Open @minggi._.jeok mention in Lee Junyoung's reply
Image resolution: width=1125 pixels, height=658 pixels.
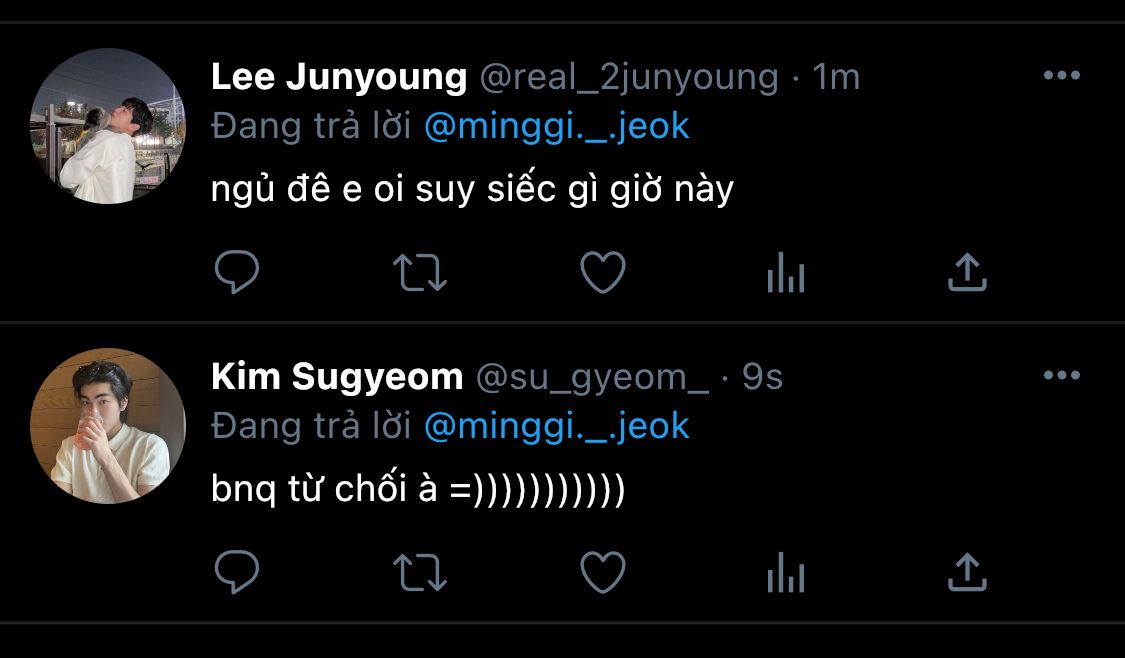pyautogui.click(x=557, y=127)
